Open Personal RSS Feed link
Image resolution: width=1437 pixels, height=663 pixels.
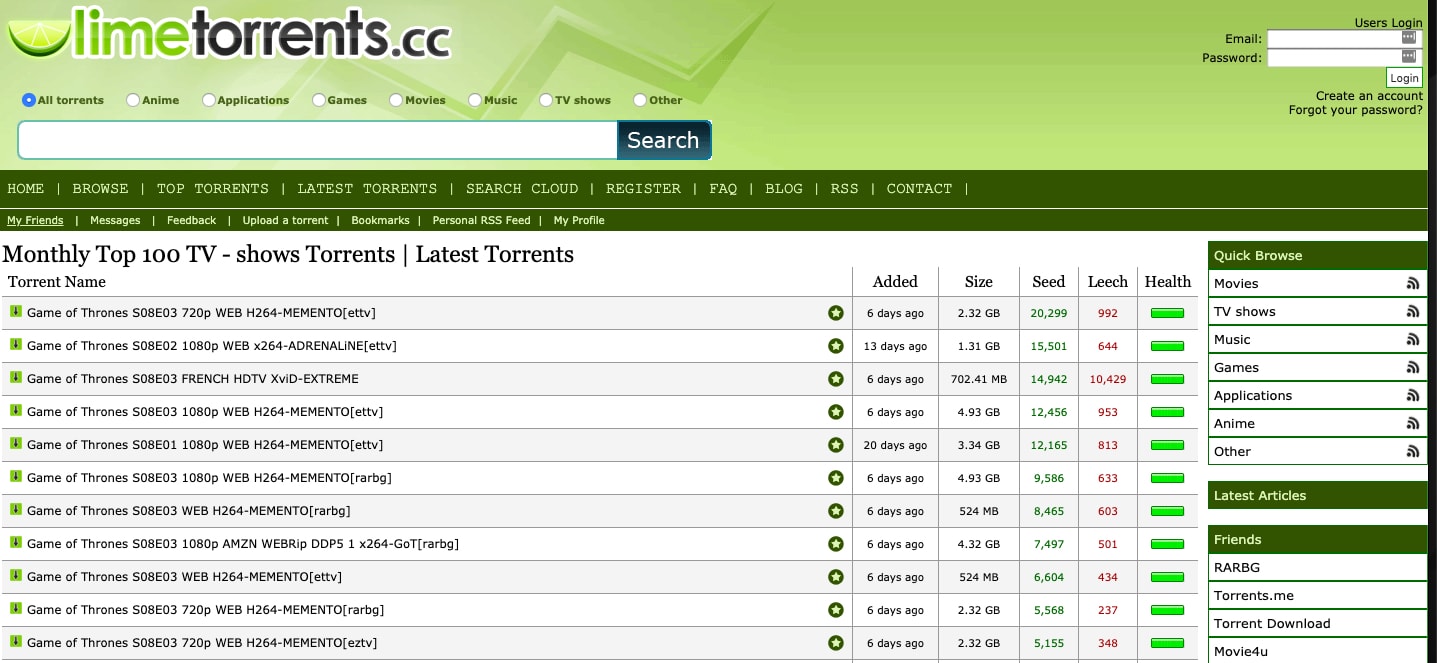481,220
